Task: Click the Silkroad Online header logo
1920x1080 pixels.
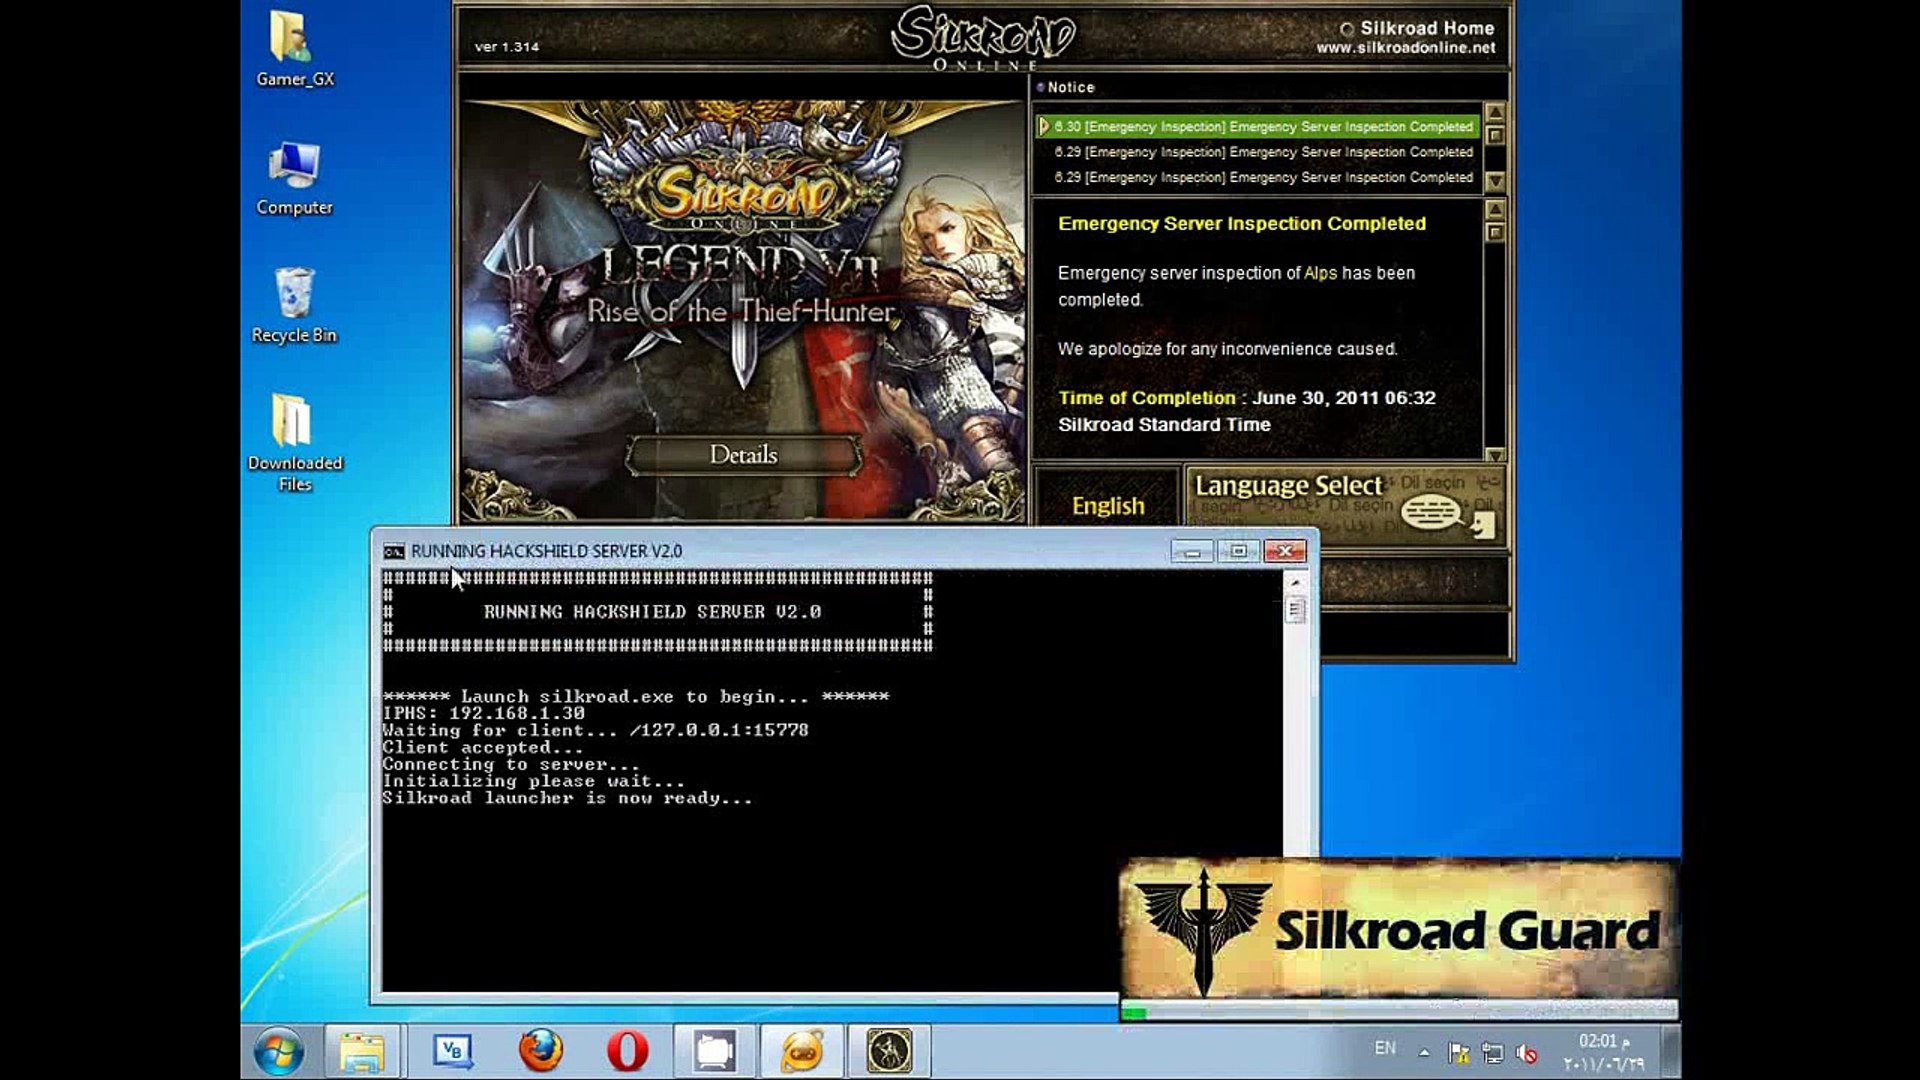Action: click(983, 38)
